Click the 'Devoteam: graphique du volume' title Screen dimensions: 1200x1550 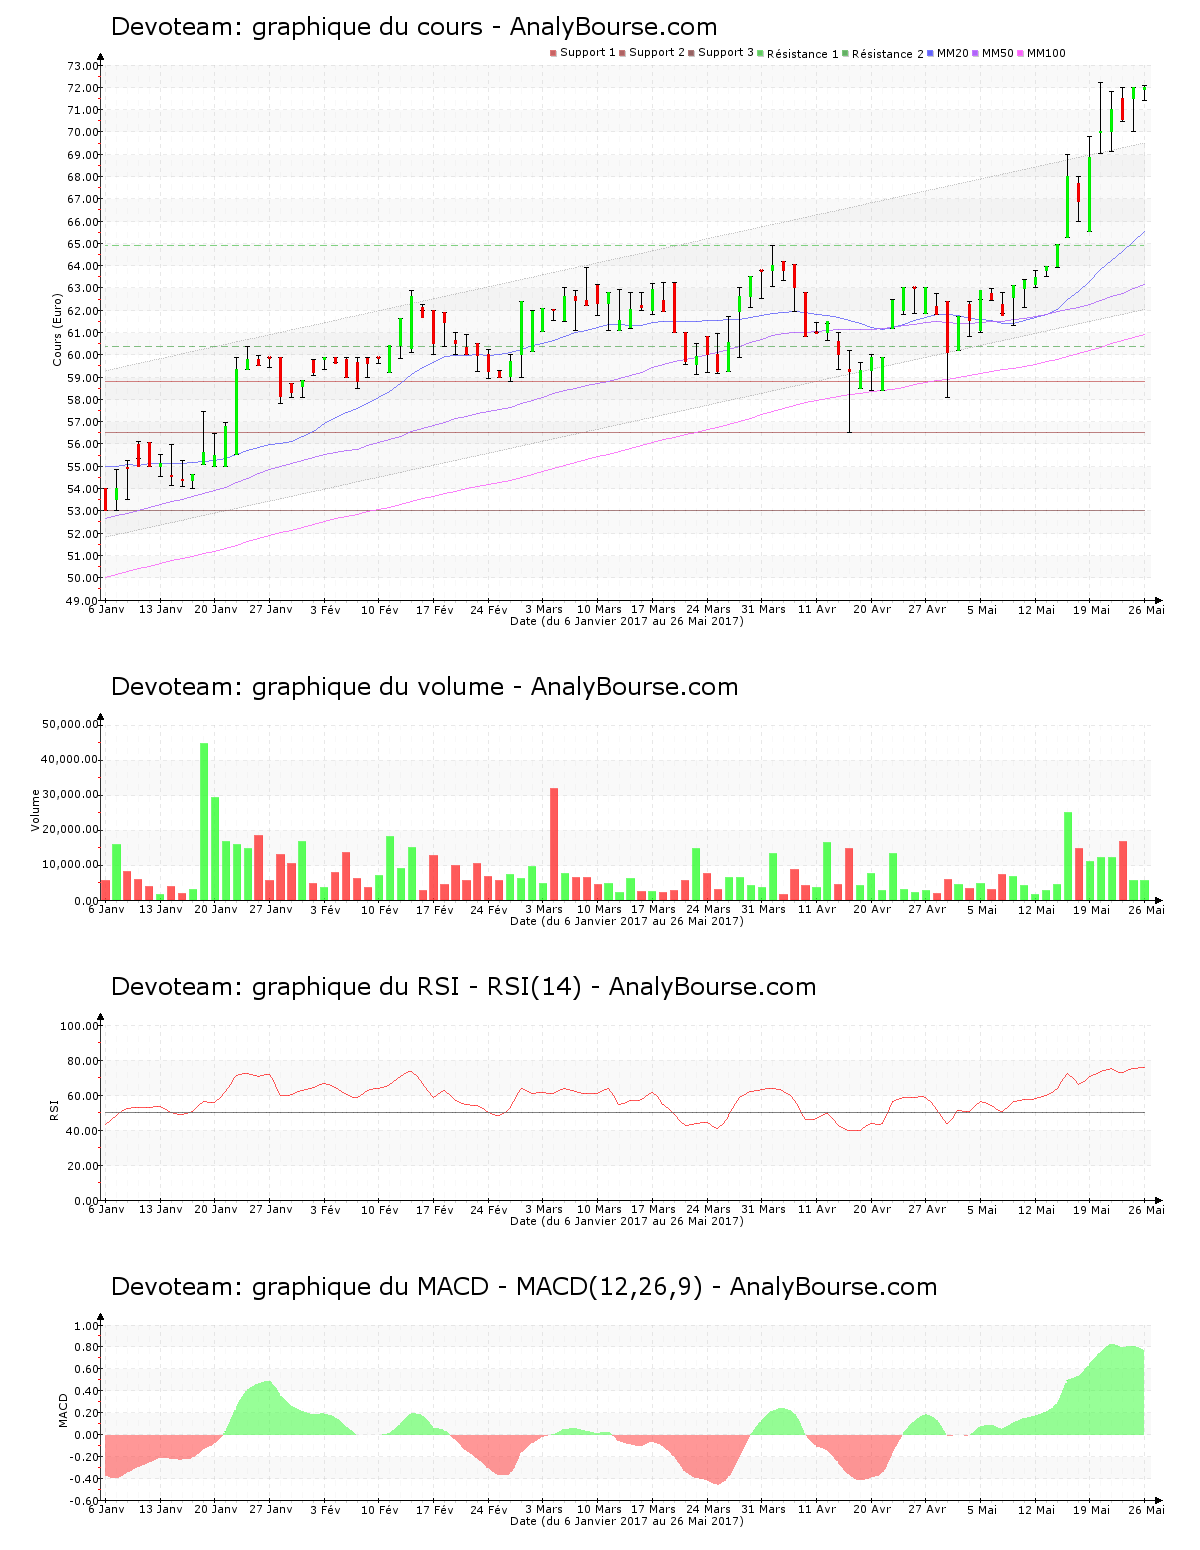308,687
